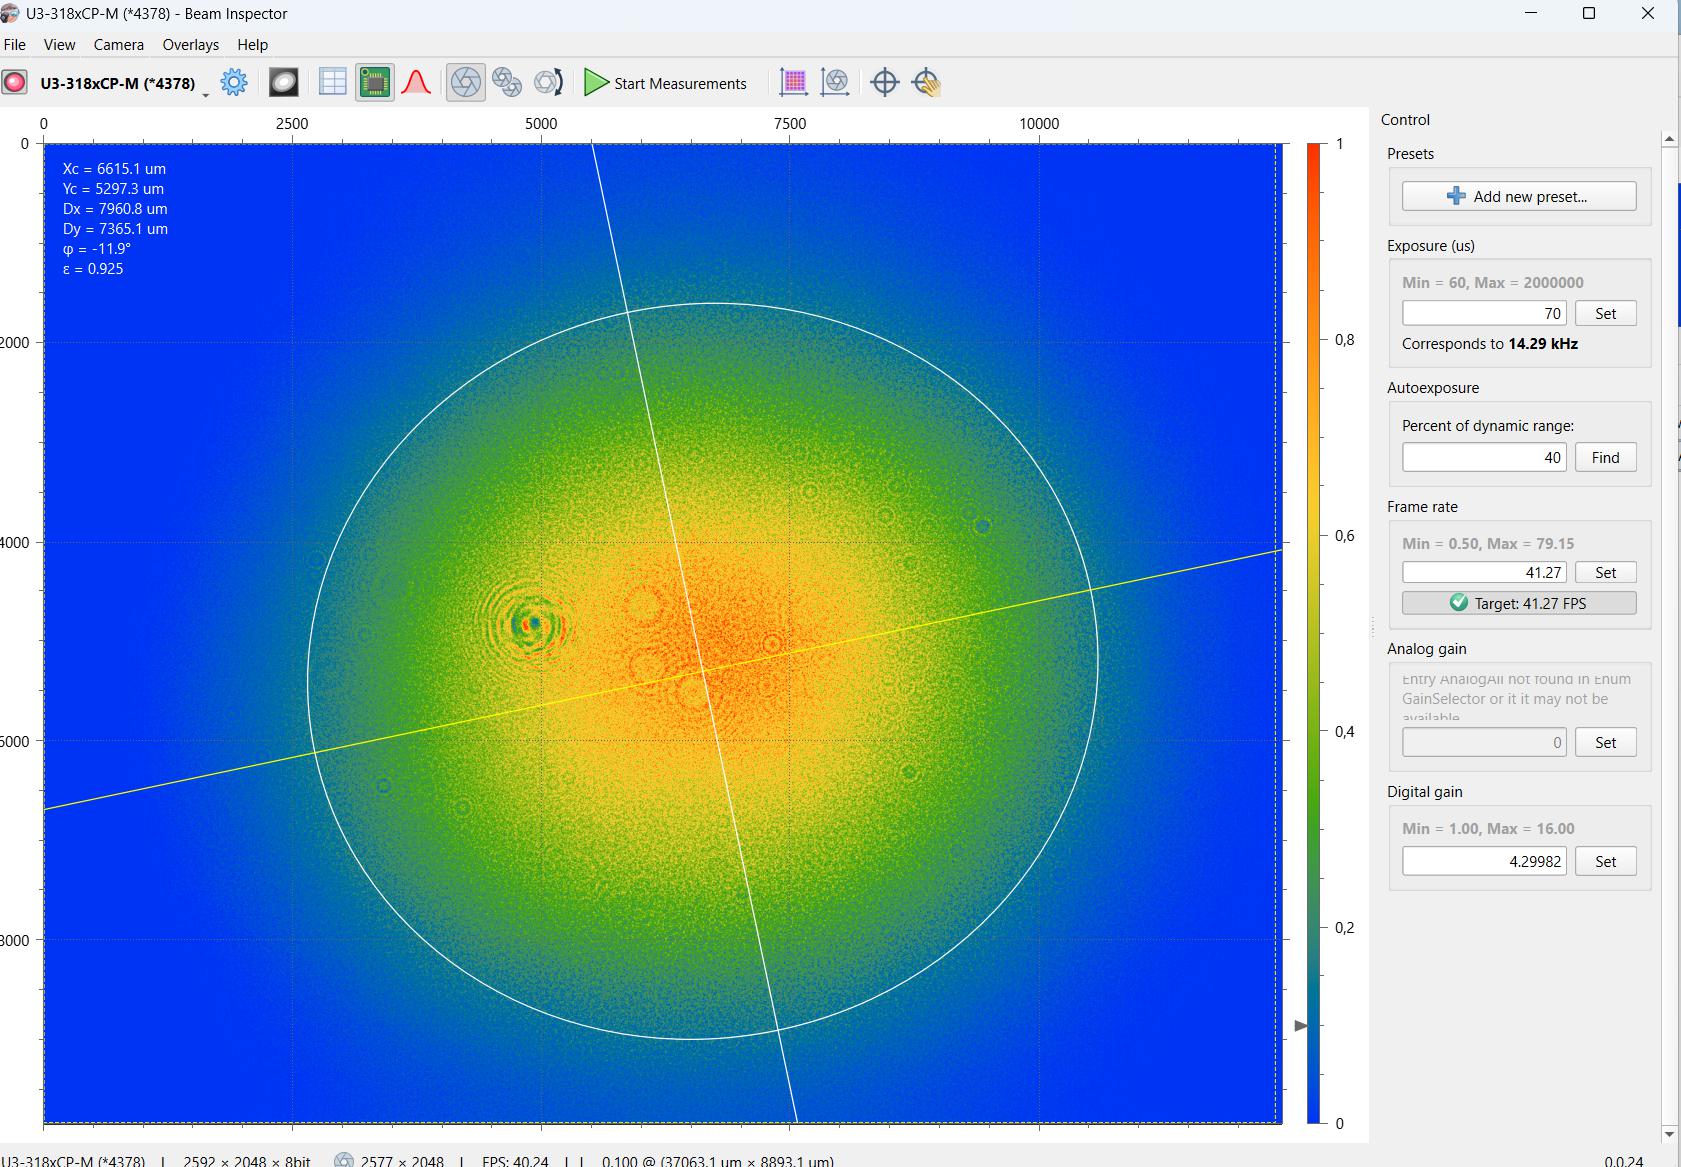Open camera settings with the gear icon

234,83
